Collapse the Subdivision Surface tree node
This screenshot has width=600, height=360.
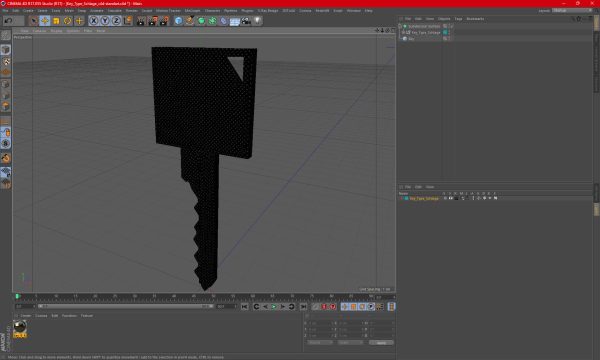[x=401, y=26]
